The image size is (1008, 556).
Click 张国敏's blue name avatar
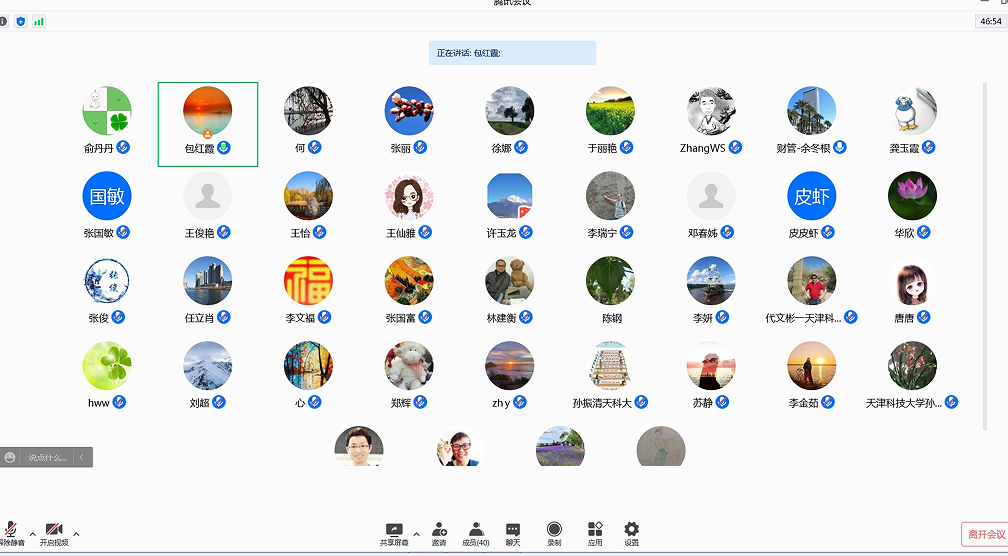tap(107, 197)
